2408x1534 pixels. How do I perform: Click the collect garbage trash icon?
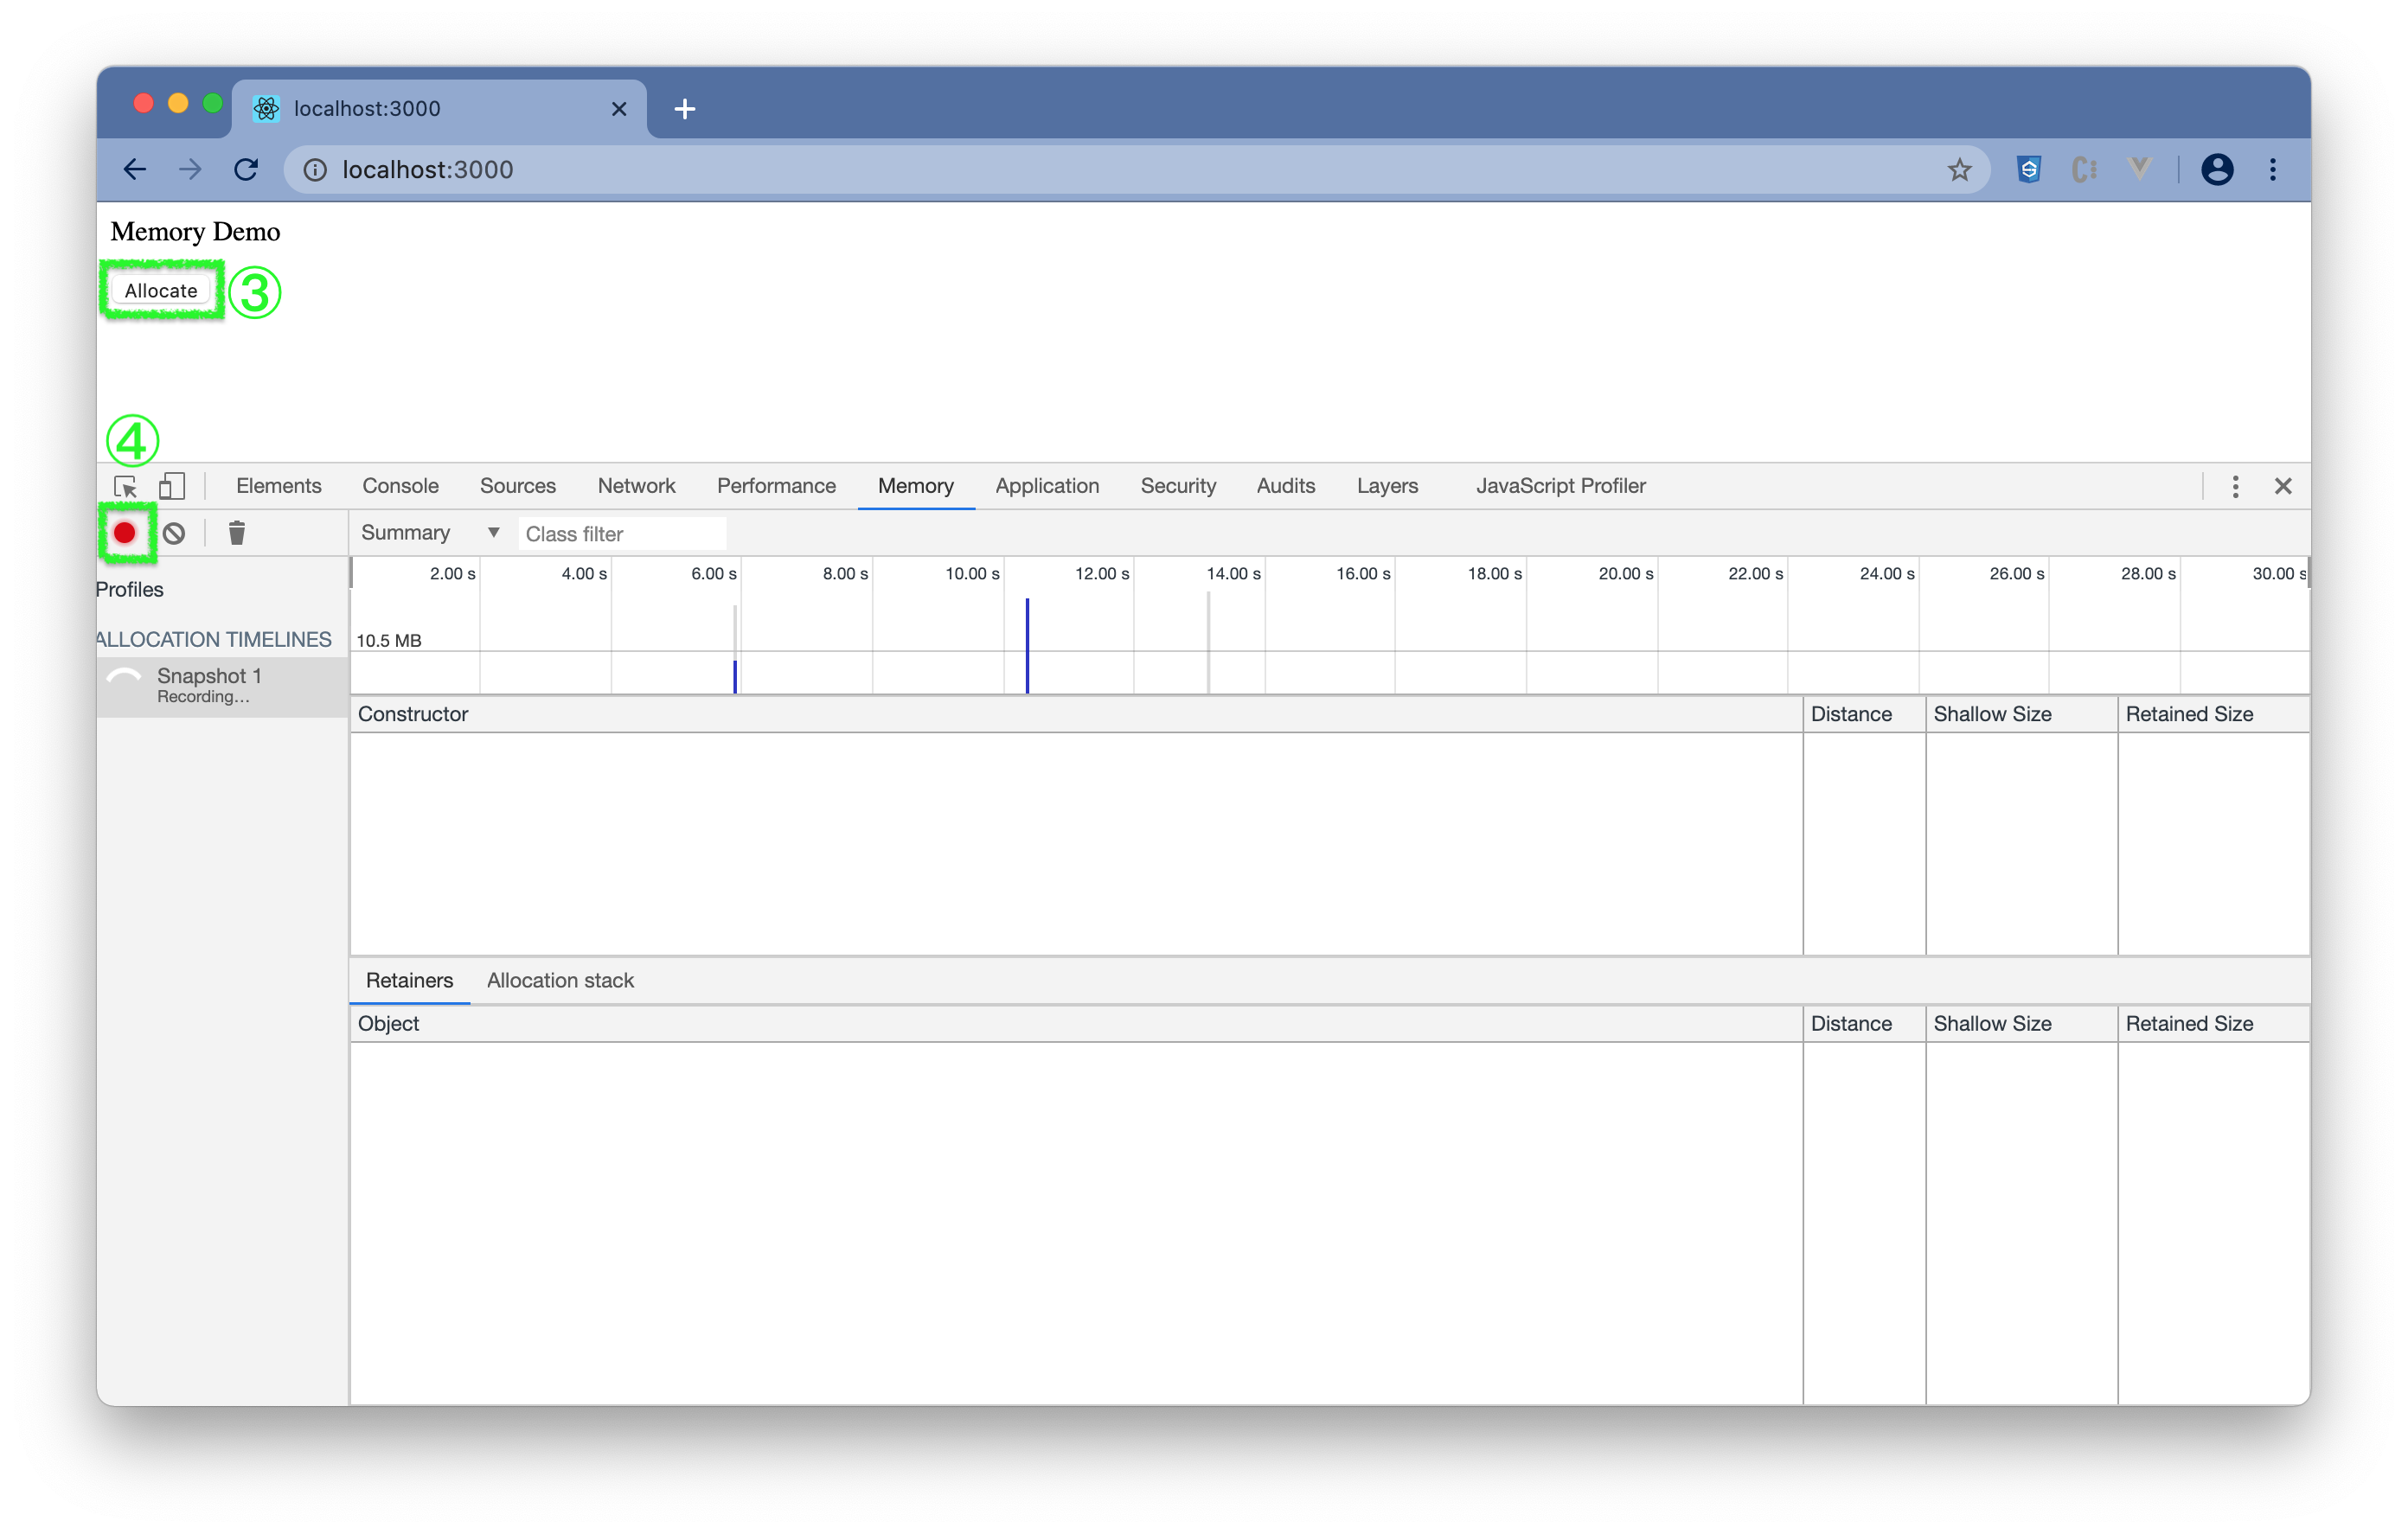click(237, 533)
